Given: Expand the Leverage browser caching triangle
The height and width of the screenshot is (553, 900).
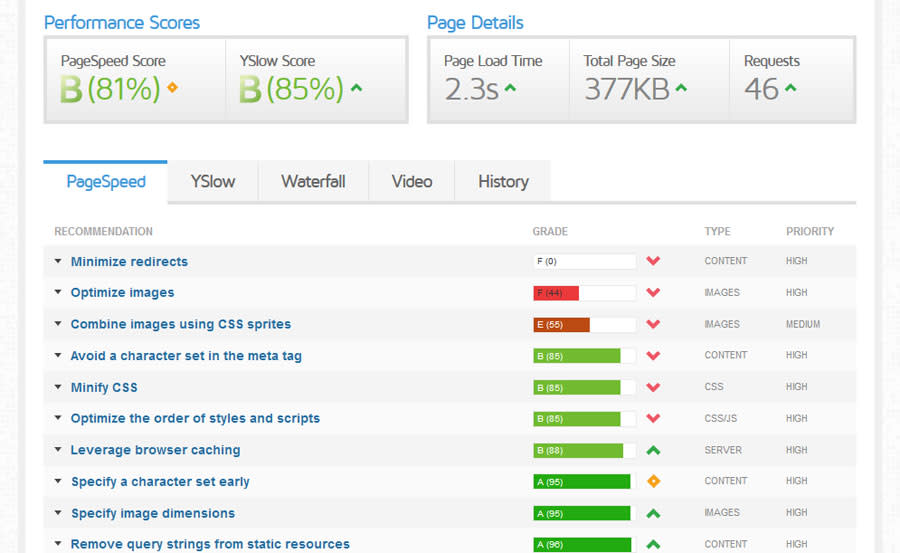Looking at the screenshot, I should [x=58, y=449].
